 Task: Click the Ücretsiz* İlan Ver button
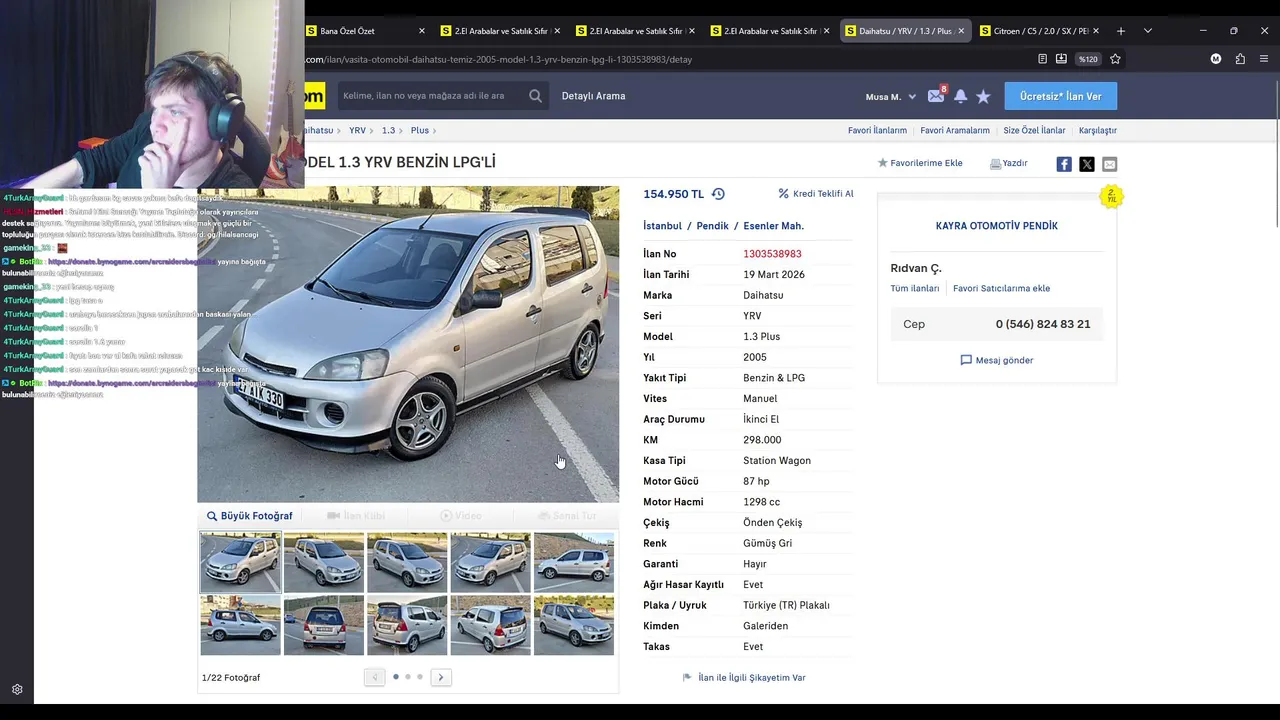[x=1060, y=96]
